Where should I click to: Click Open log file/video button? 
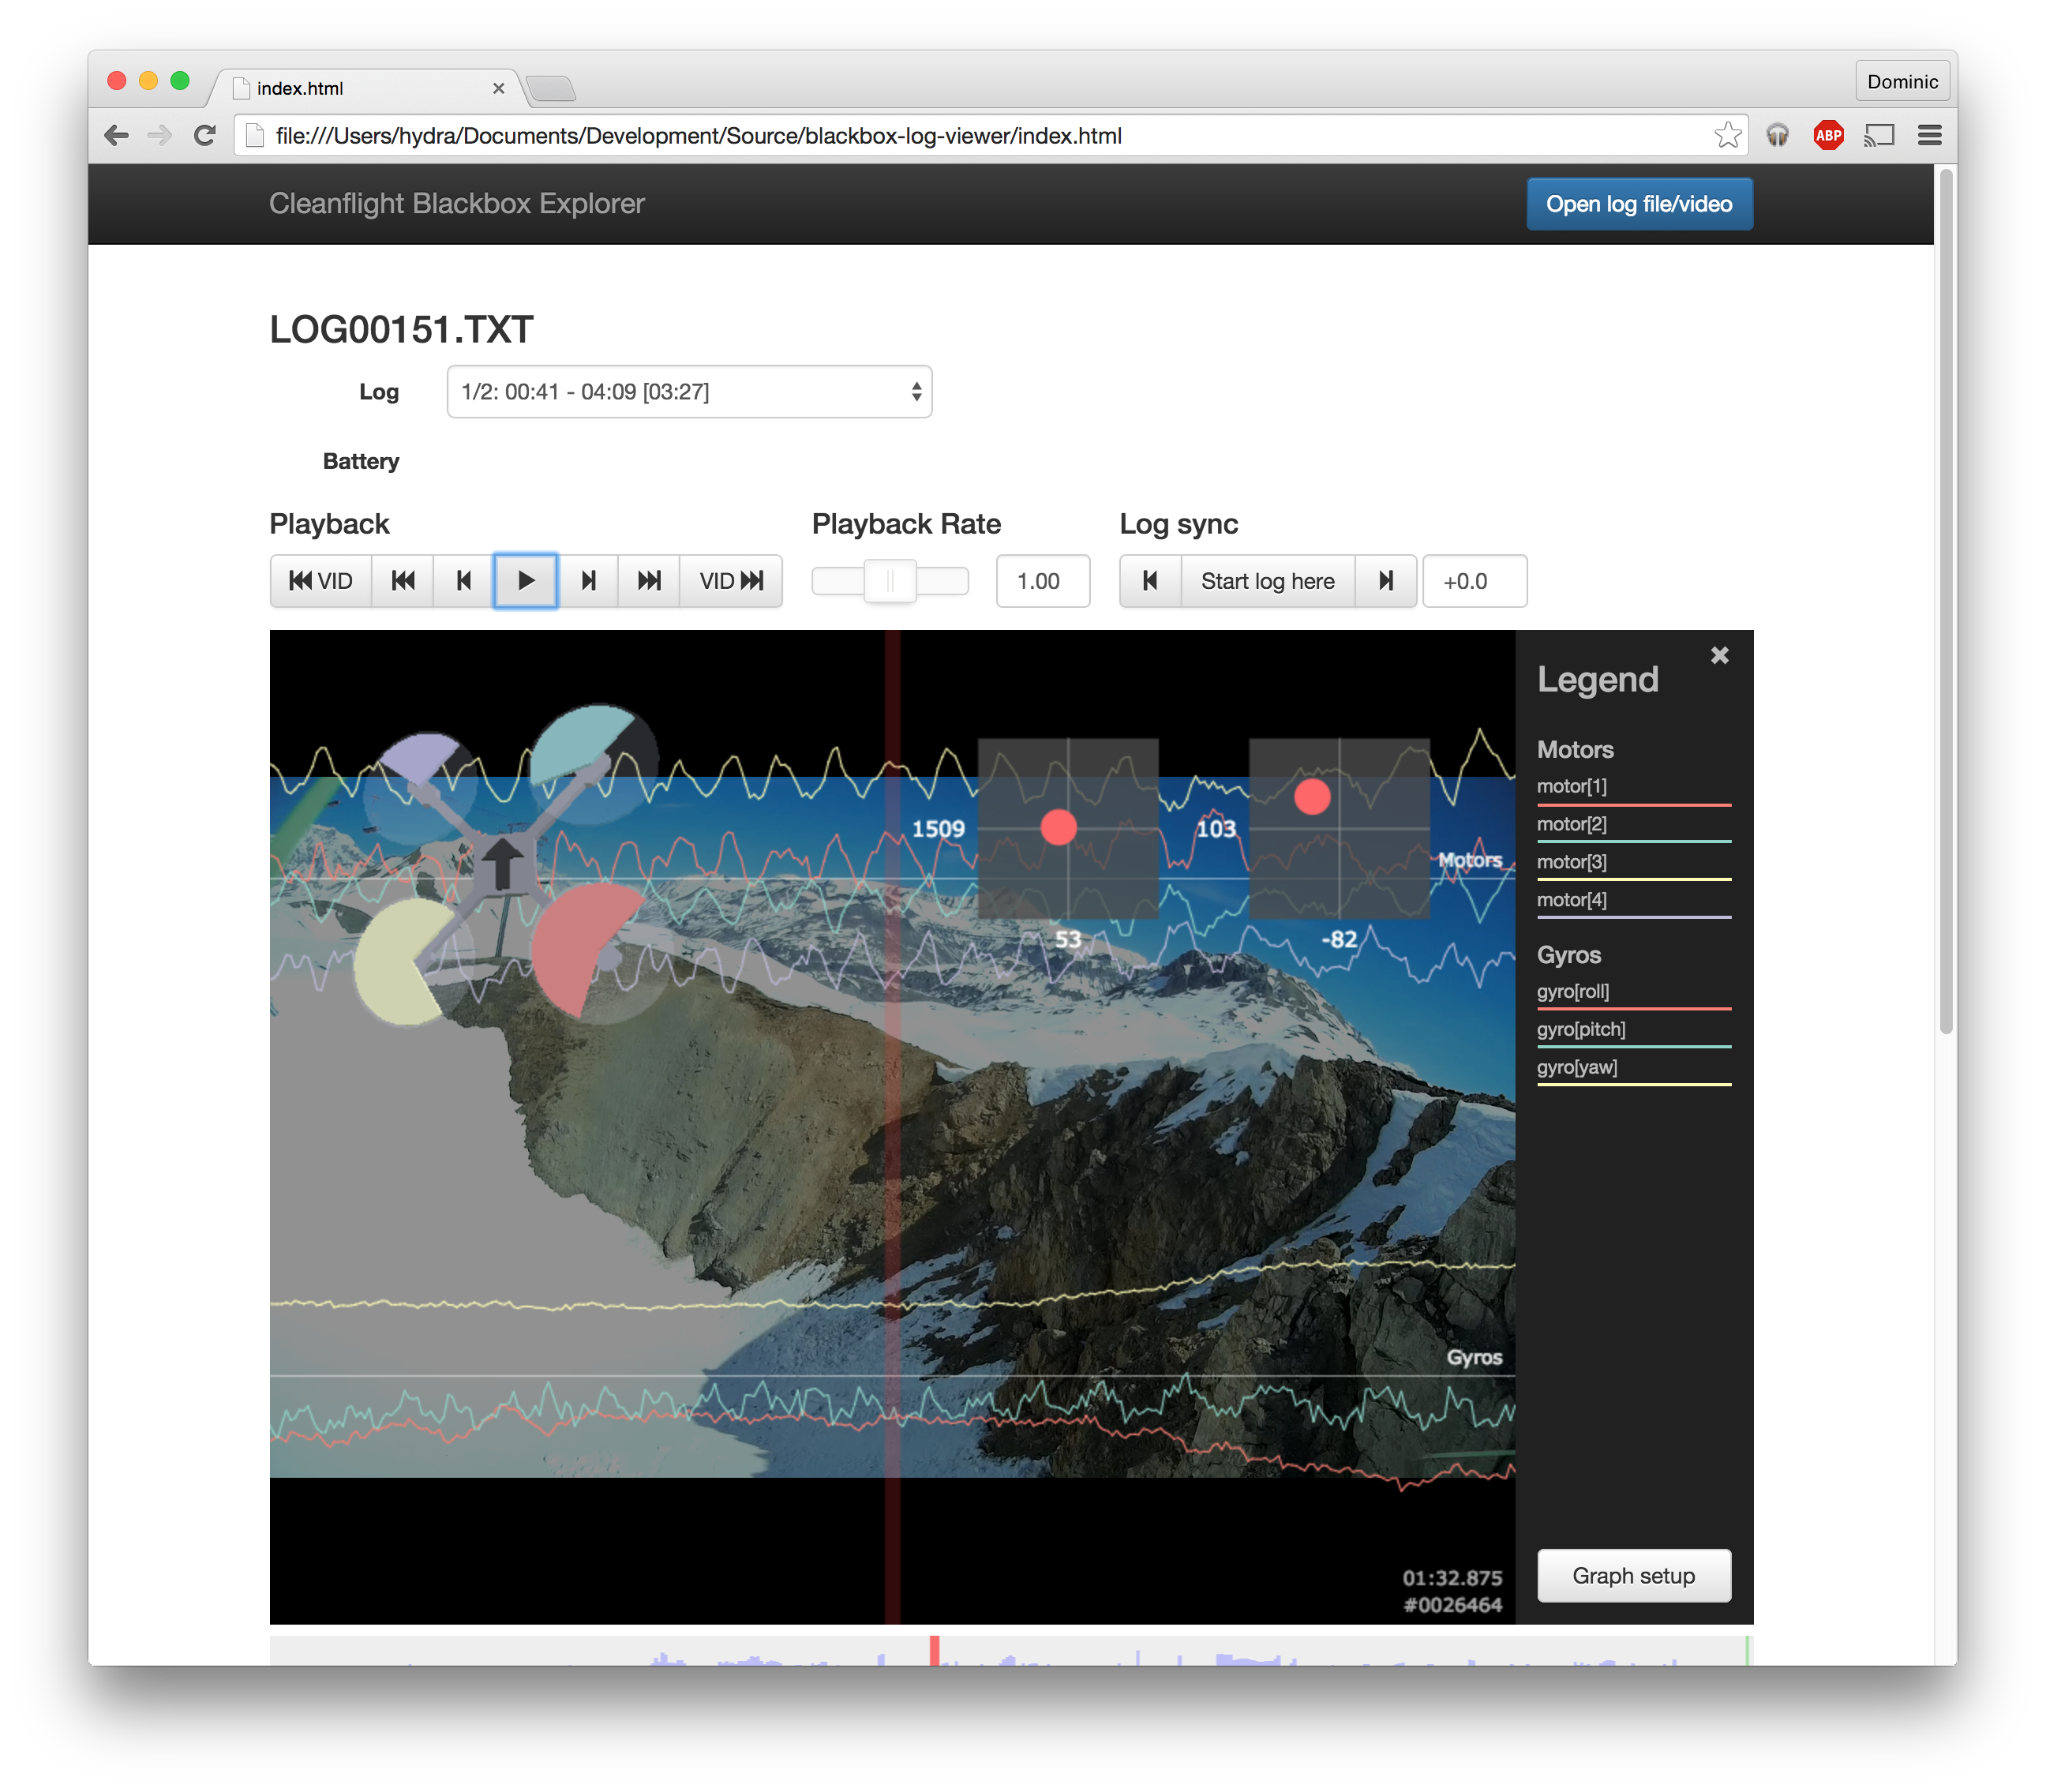pos(1638,204)
